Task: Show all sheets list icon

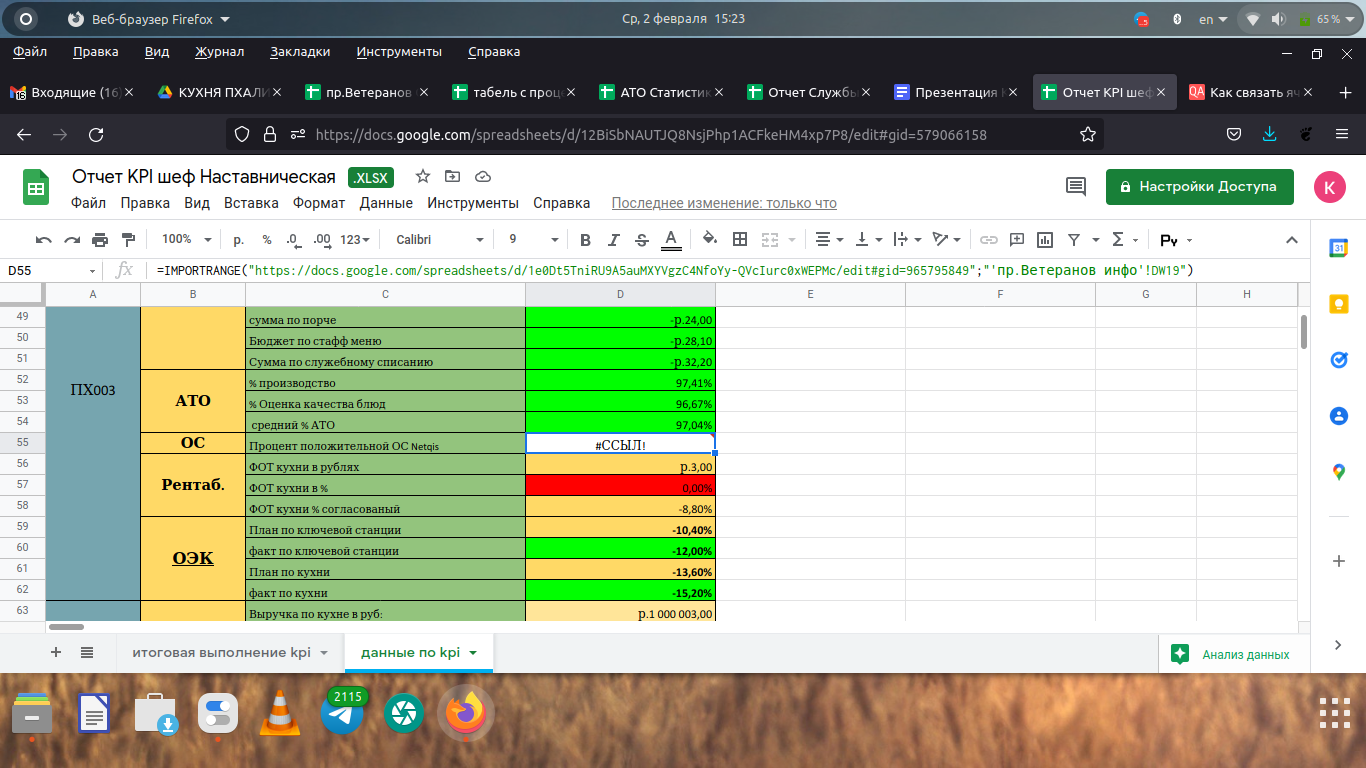Action: pyautogui.click(x=87, y=652)
